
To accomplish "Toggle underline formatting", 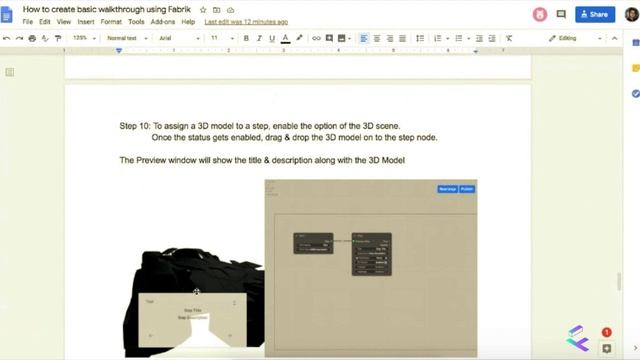I will click(x=272, y=38).
